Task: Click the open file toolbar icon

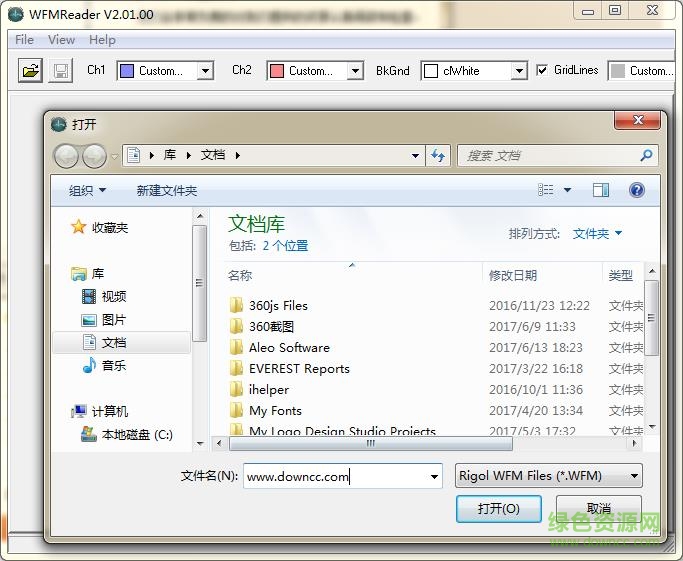Action: click(x=31, y=71)
